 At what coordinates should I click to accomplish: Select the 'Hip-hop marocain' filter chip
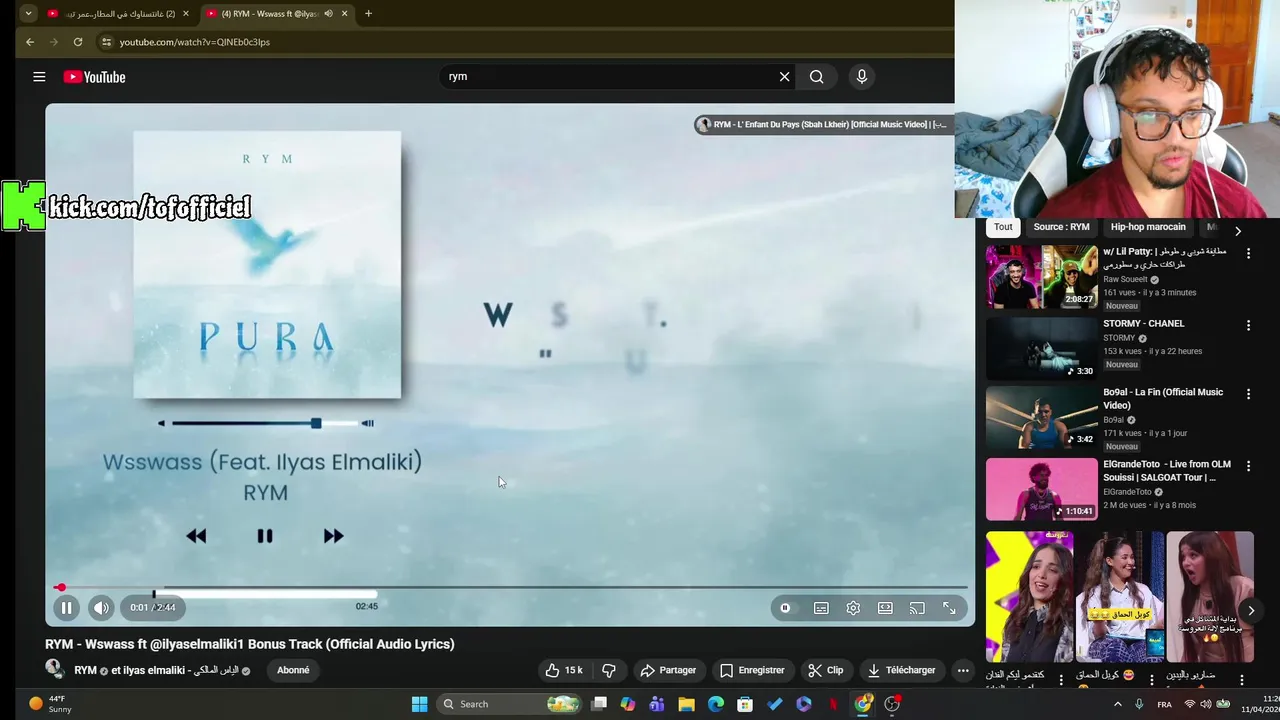pyautogui.click(x=1148, y=227)
